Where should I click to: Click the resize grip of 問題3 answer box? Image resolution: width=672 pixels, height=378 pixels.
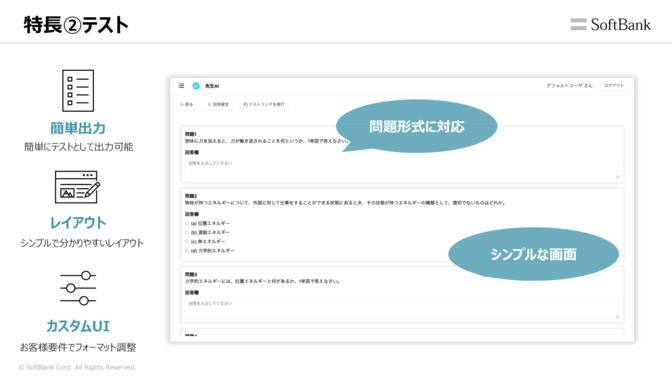[617, 316]
